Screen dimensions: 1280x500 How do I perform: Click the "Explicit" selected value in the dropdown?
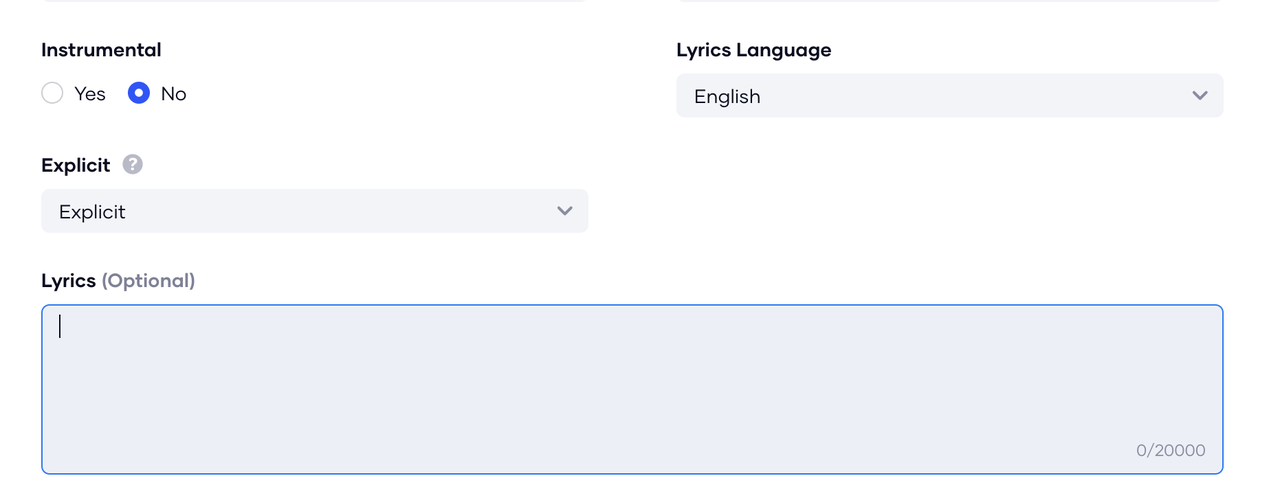coord(92,212)
